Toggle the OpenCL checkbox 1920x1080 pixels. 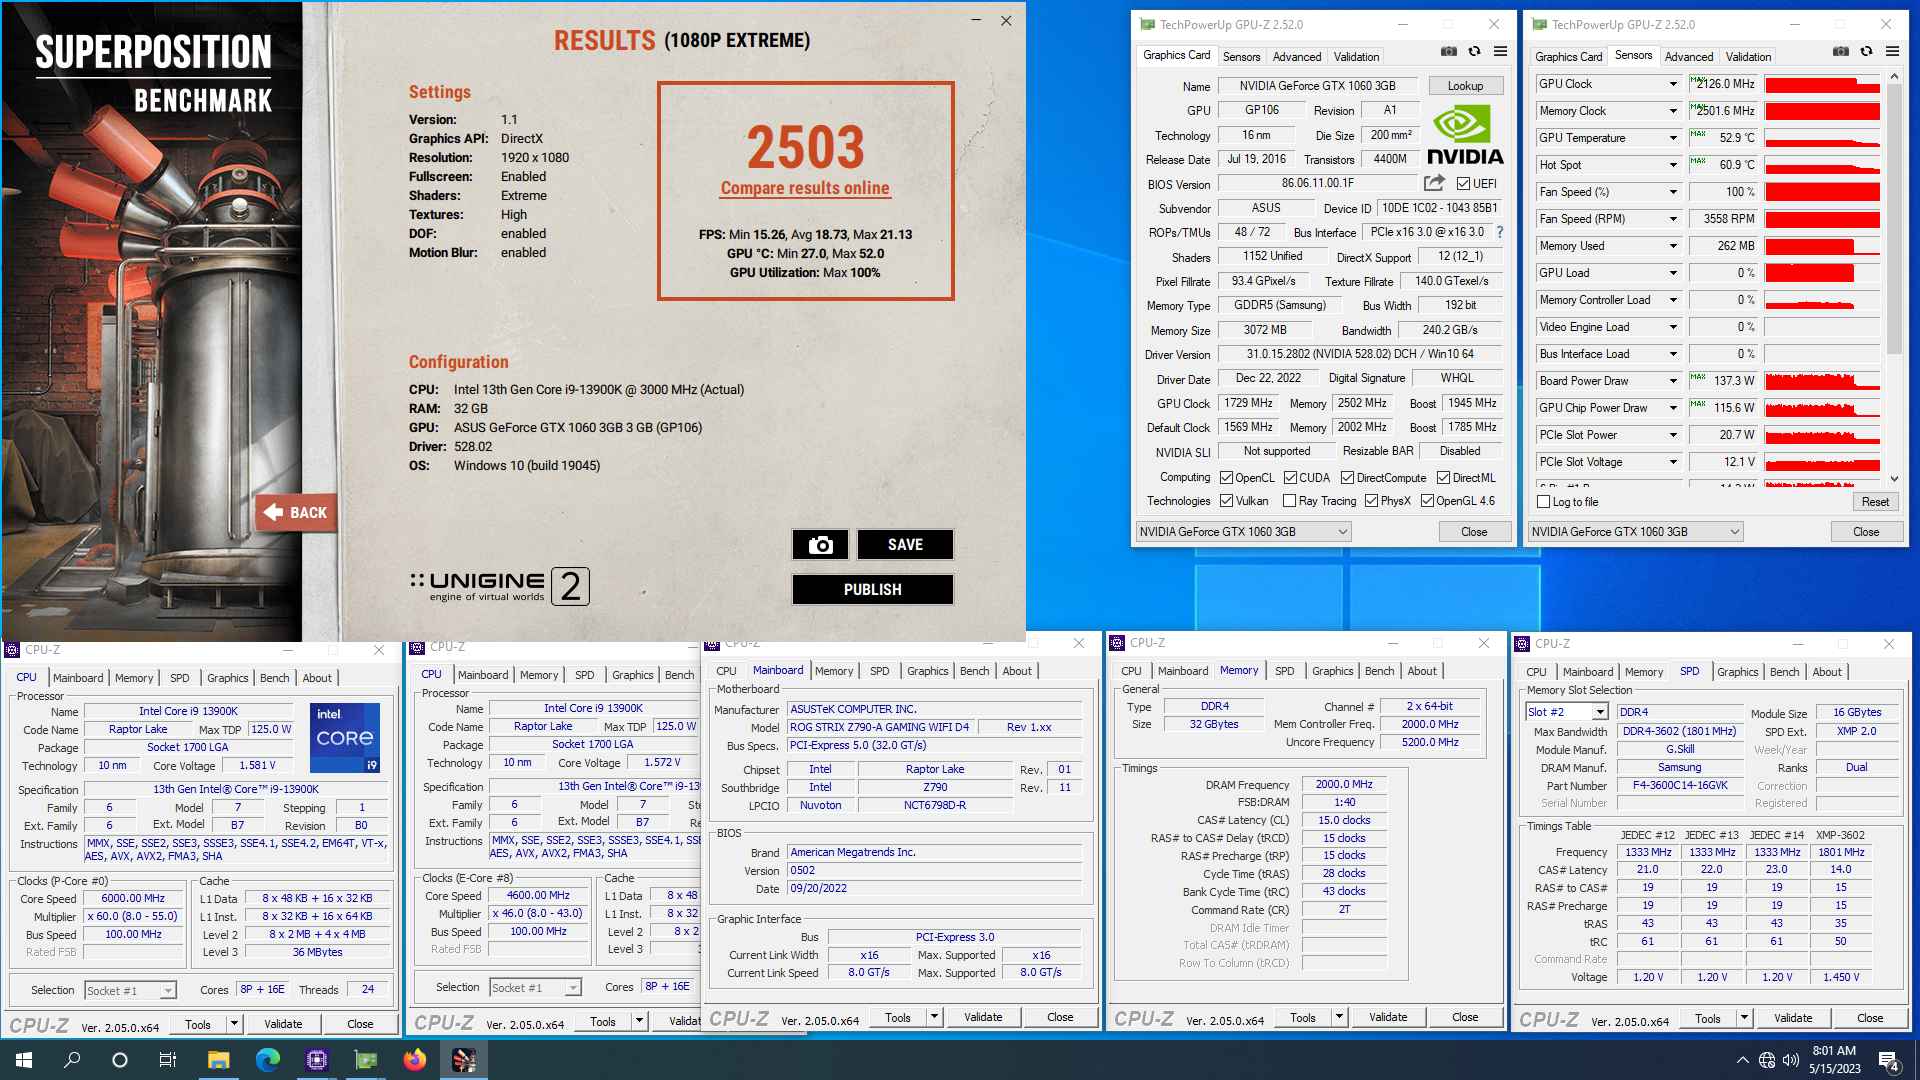(1226, 478)
